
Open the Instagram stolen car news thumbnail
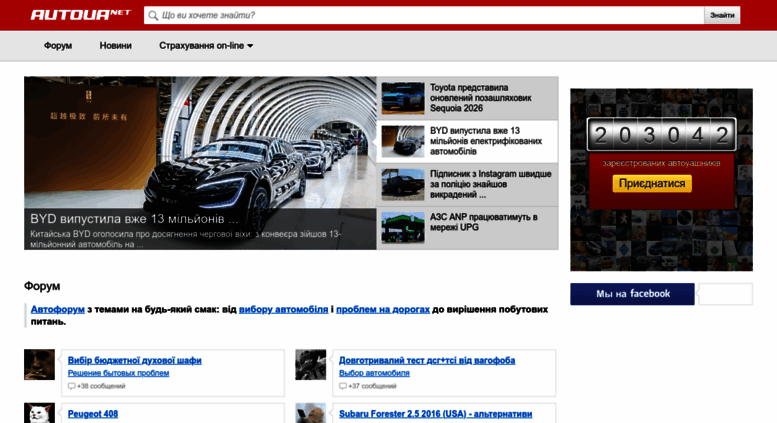coord(403,184)
